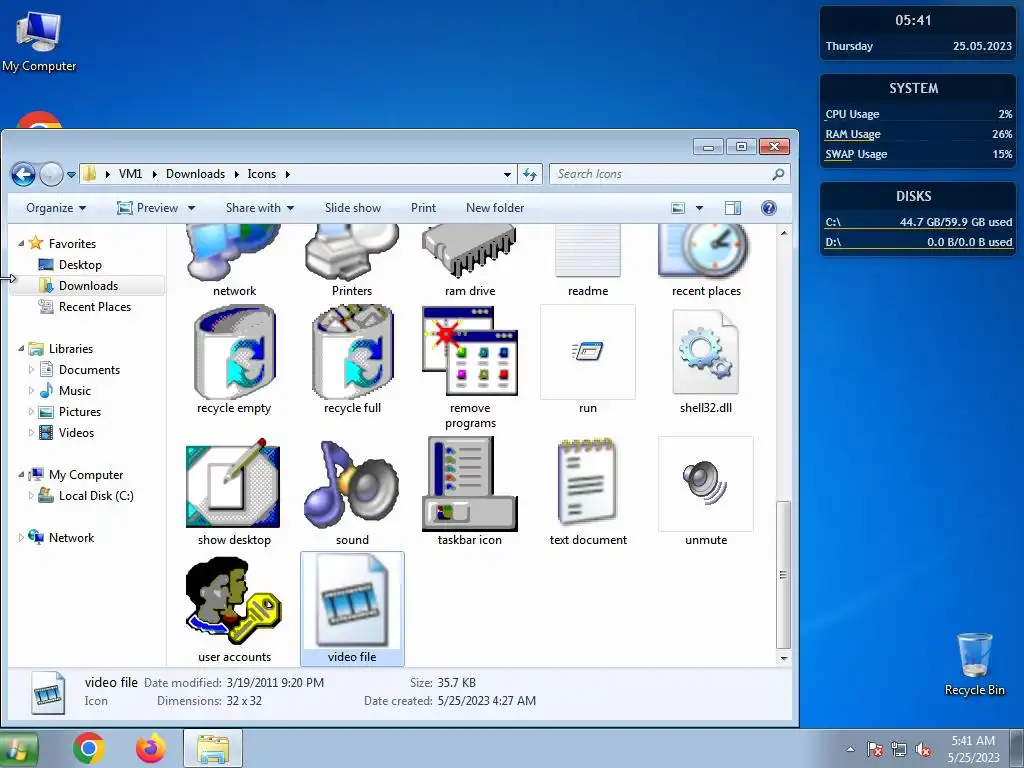The height and width of the screenshot is (768, 1024).
Task: Select the remove programs icon file
Action: [470, 367]
